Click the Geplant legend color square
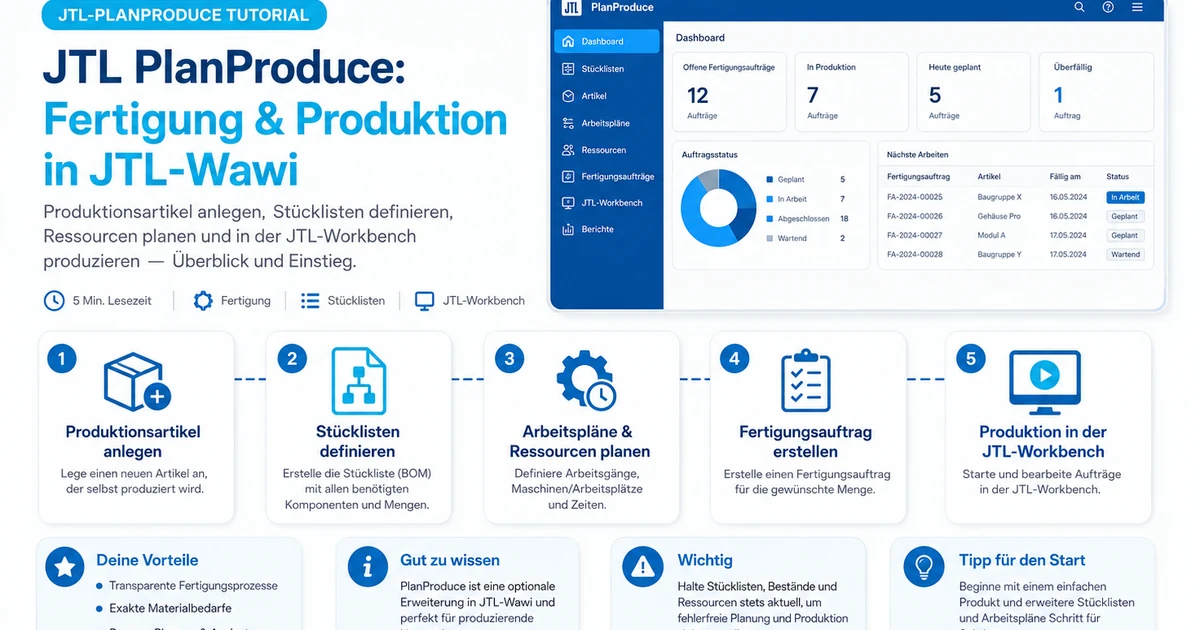 click(769, 180)
